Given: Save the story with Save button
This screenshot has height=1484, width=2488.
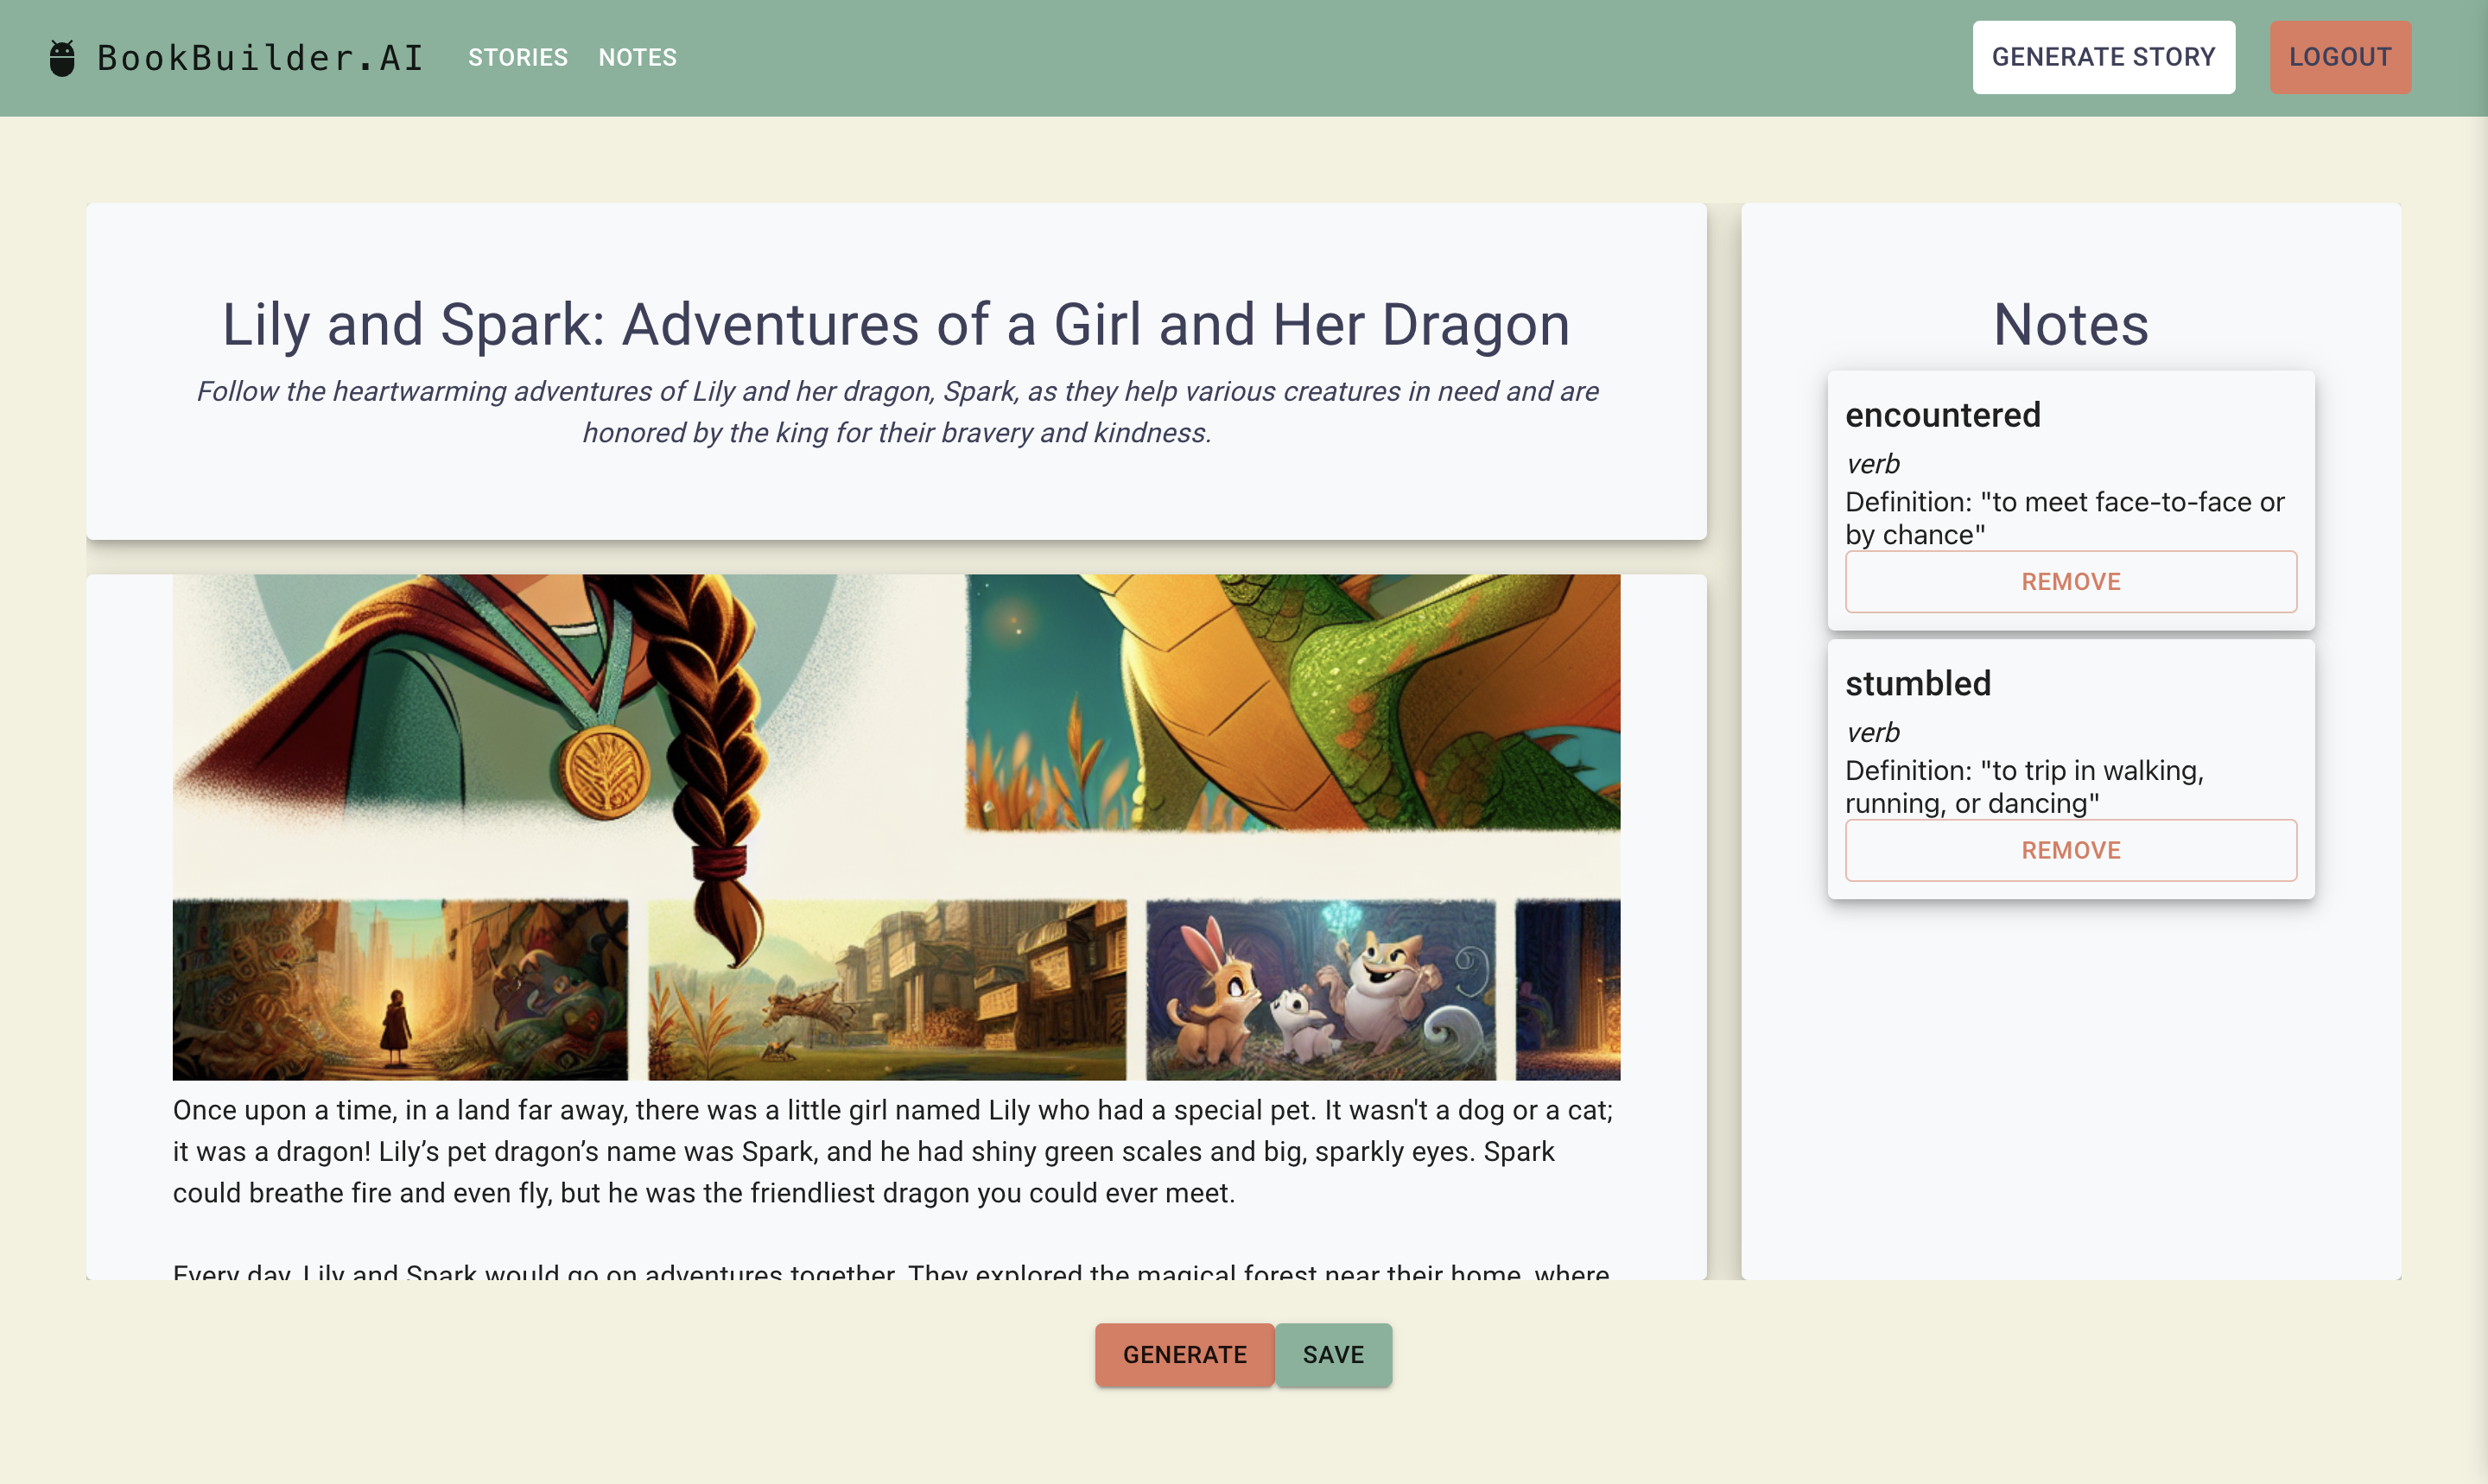Looking at the screenshot, I should coord(1332,1355).
